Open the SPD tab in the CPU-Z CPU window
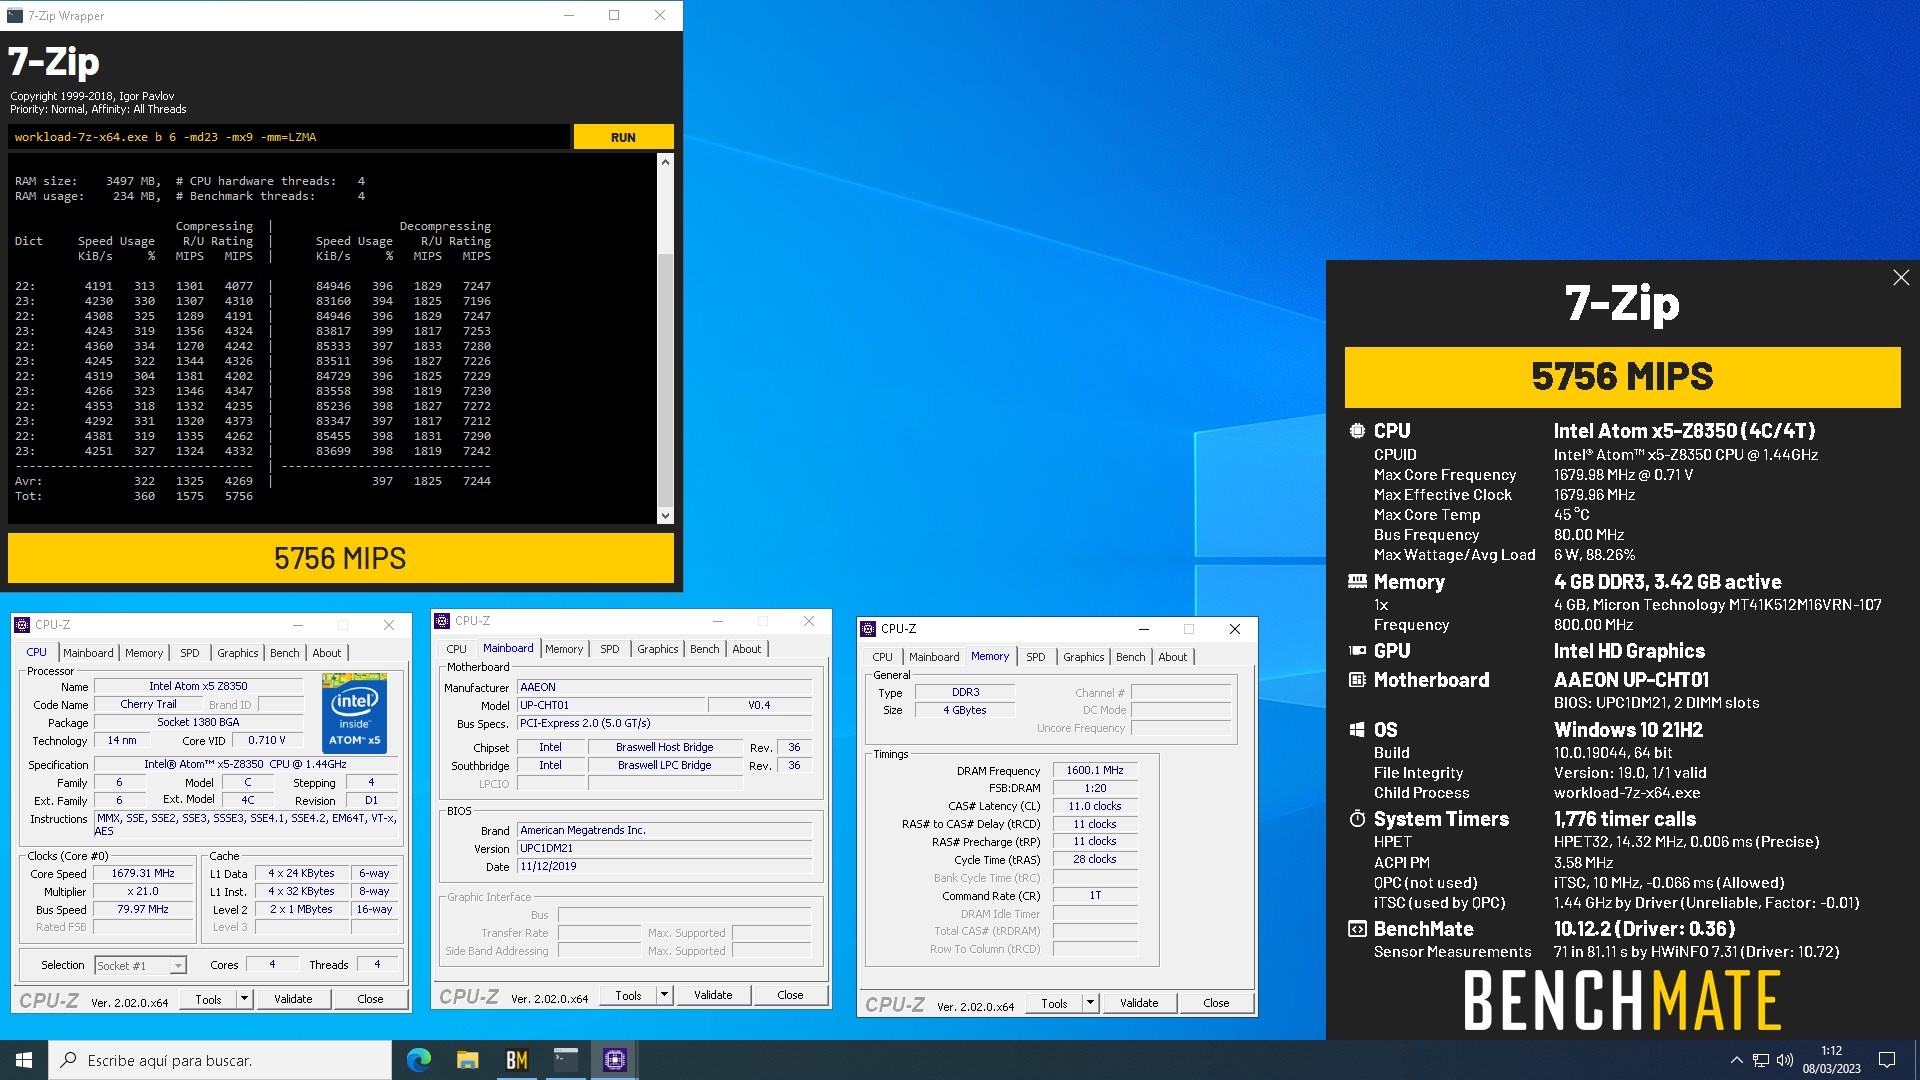Screen dimensions: 1920x1080 (190, 653)
